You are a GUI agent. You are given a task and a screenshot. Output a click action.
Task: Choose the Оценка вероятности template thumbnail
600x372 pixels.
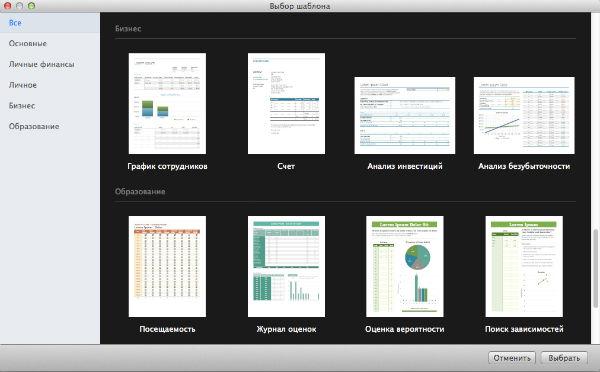(x=405, y=266)
